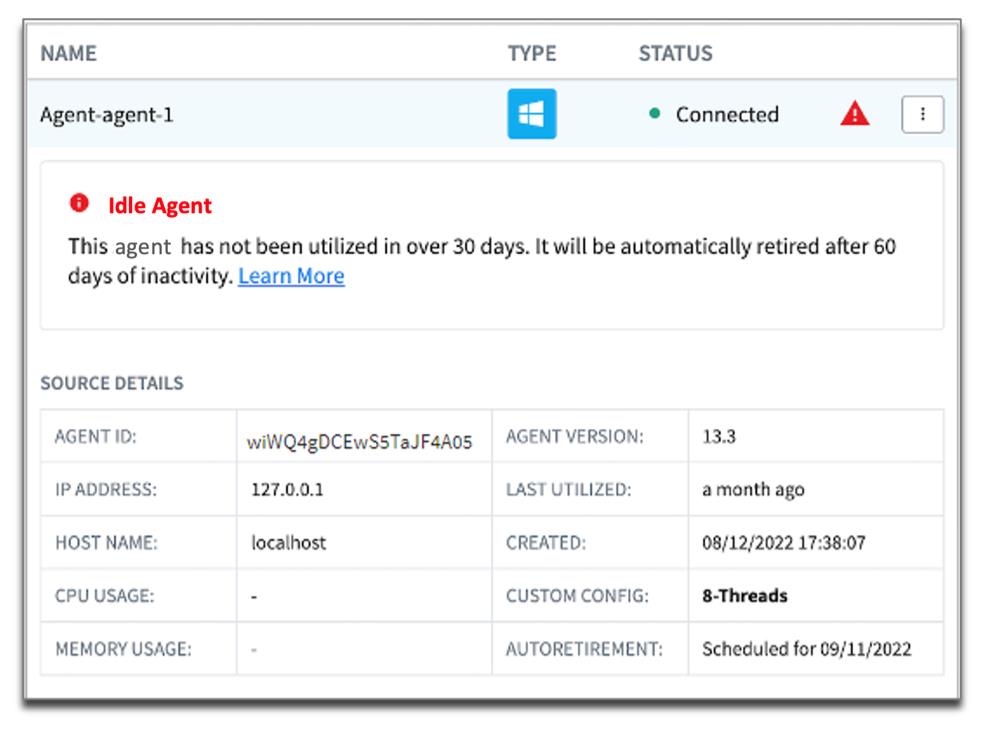Click the agent version 13.3 value

719,436
